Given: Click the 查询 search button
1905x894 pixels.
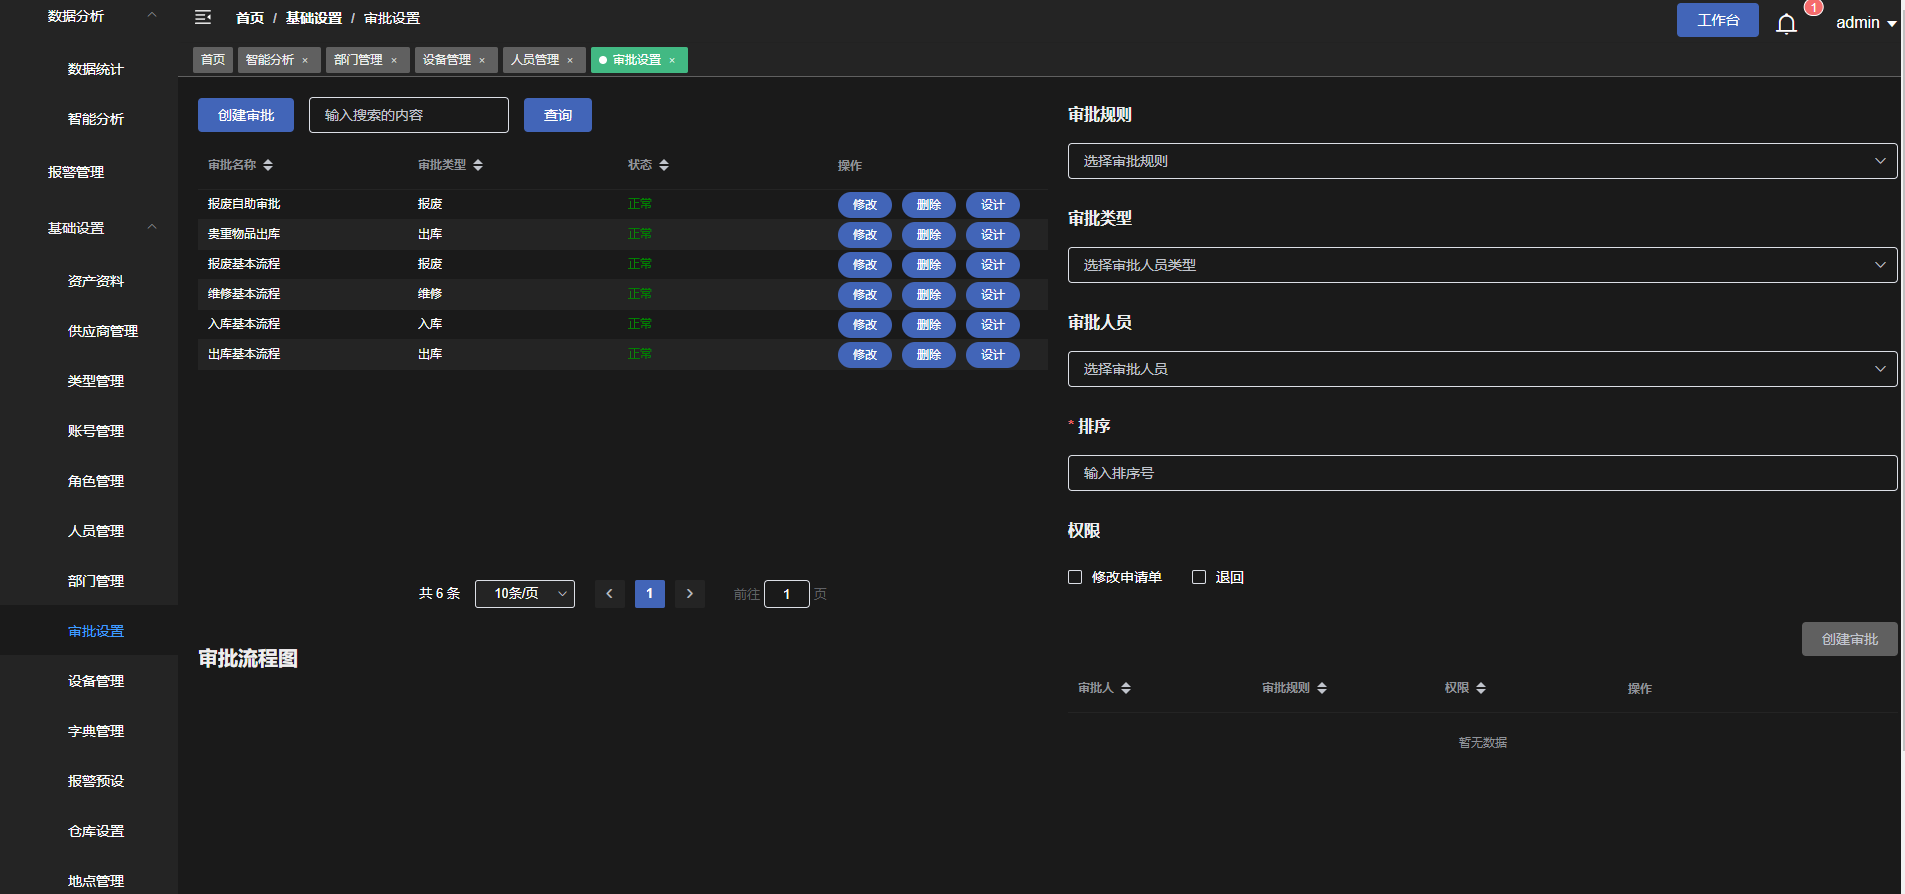Looking at the screenshot, I should coord(558,115).
